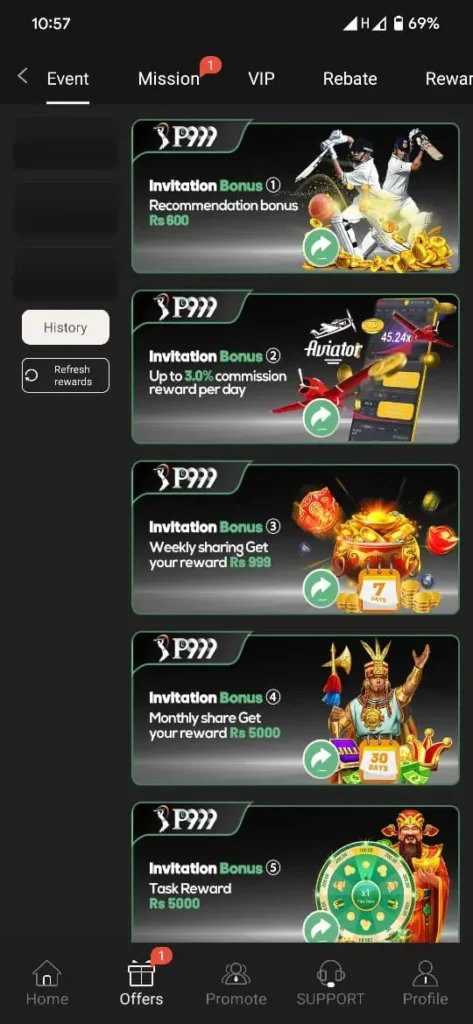Open Invitation Bonus 3 weekly sharing banner

coord(295,537)
